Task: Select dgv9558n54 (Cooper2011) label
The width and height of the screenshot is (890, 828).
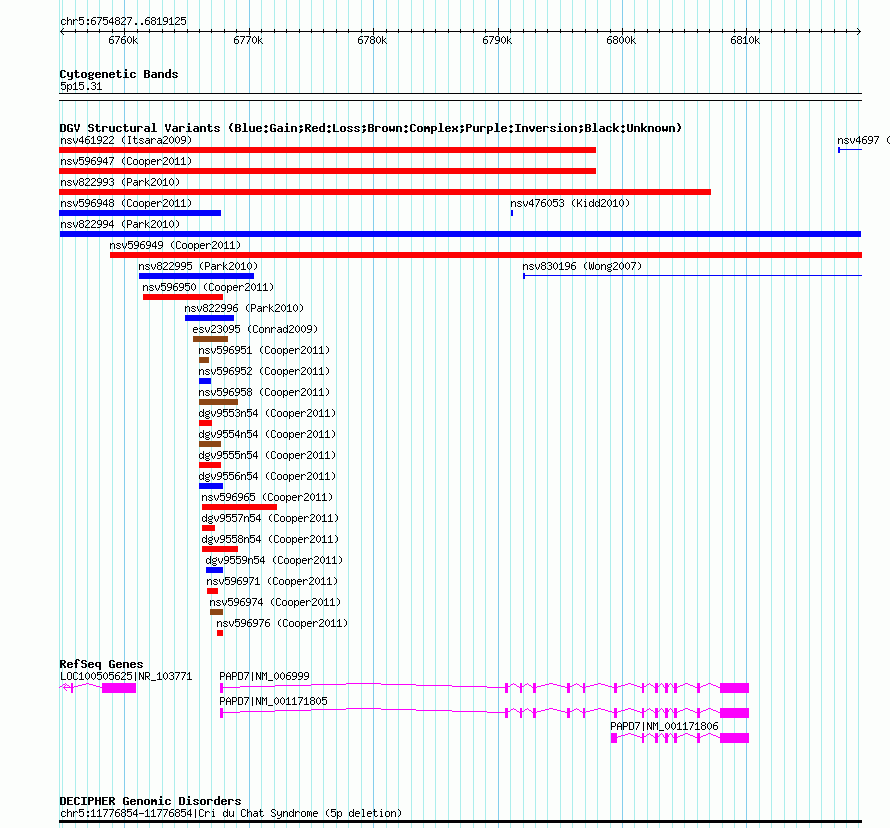Action: click(270, 539)
